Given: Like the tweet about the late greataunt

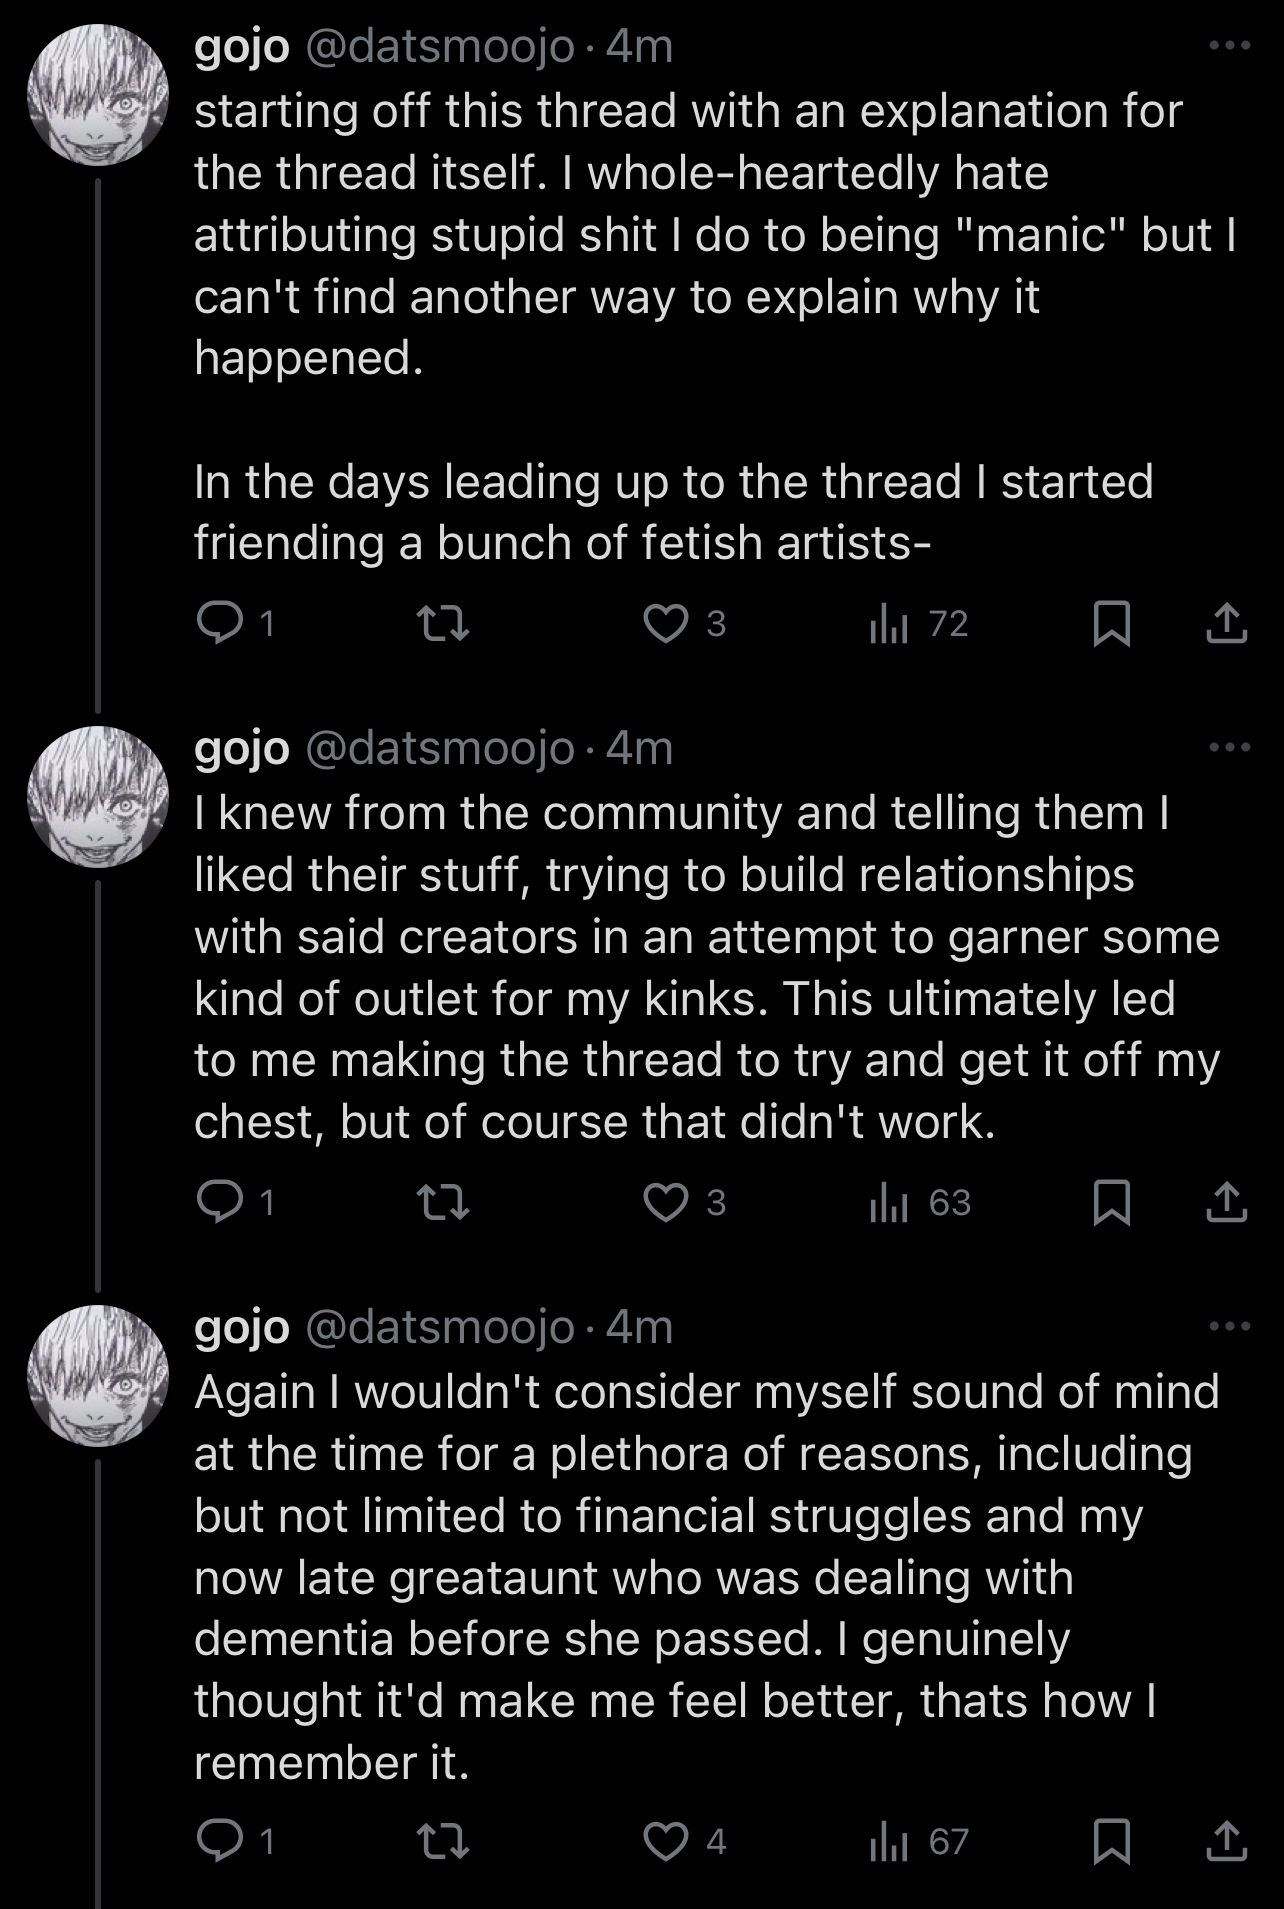Looking at the screenshot, I should (665, 1841).
